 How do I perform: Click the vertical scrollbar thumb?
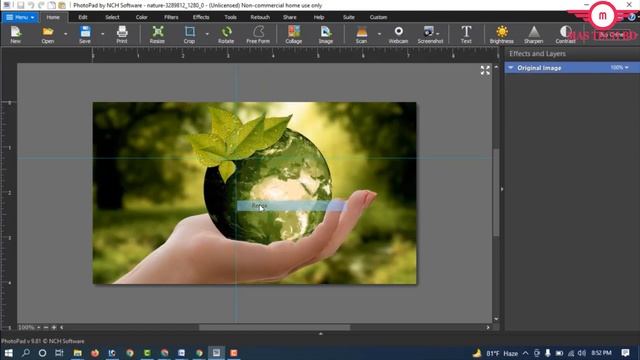point(496,192)
